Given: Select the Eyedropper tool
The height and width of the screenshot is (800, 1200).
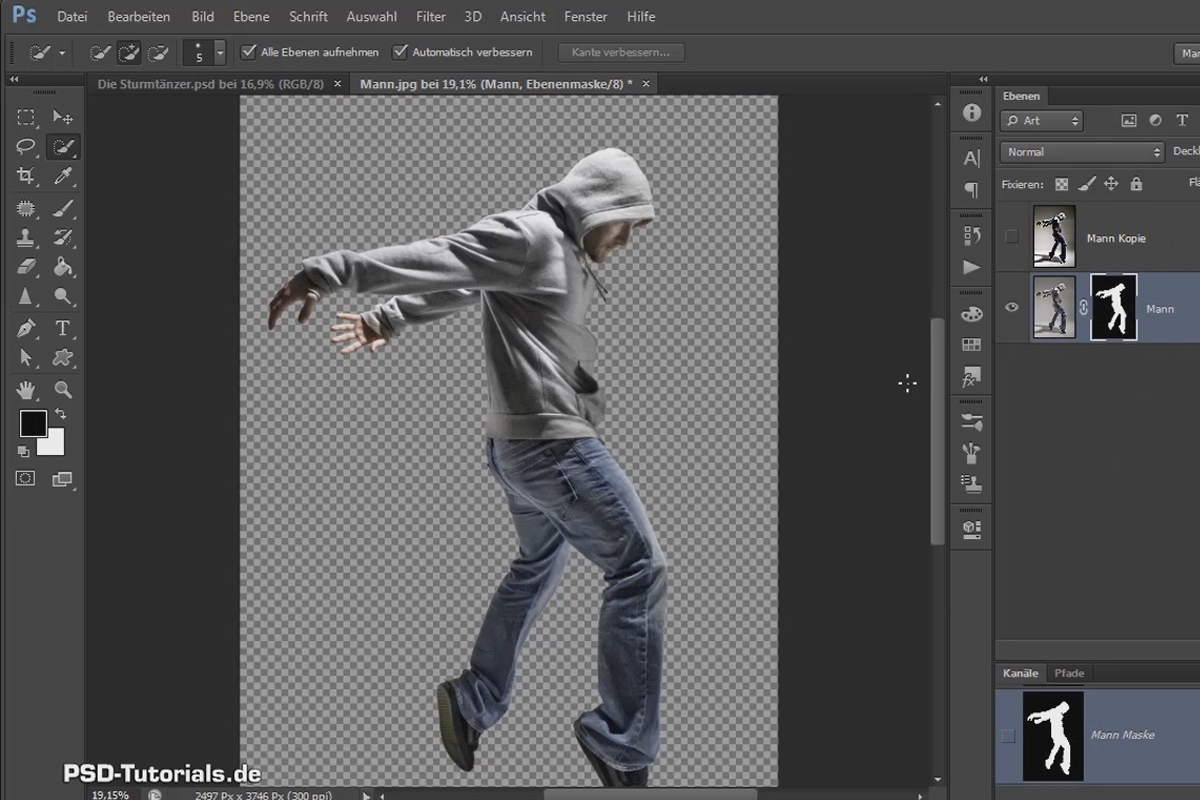Looking at the screenshot, I should tap(63, 177).
